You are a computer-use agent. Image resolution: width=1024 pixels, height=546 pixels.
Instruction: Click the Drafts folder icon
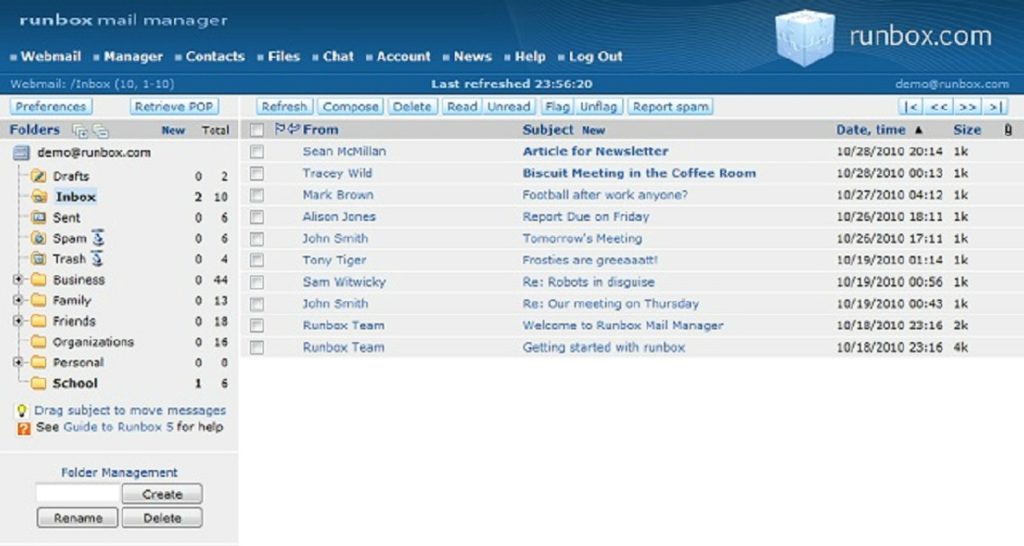click(39, 176)
